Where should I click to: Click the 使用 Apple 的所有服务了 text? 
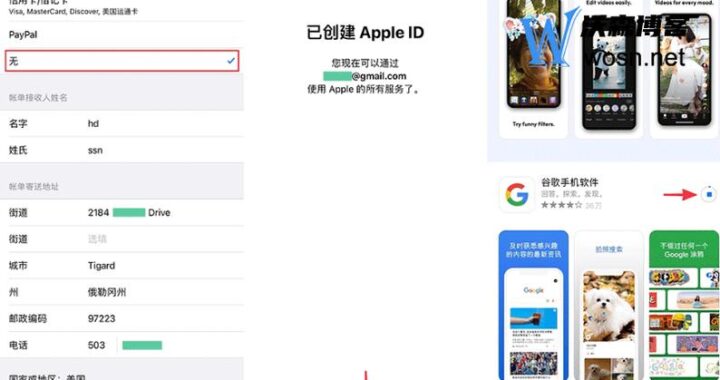click(x=364, y=89)
